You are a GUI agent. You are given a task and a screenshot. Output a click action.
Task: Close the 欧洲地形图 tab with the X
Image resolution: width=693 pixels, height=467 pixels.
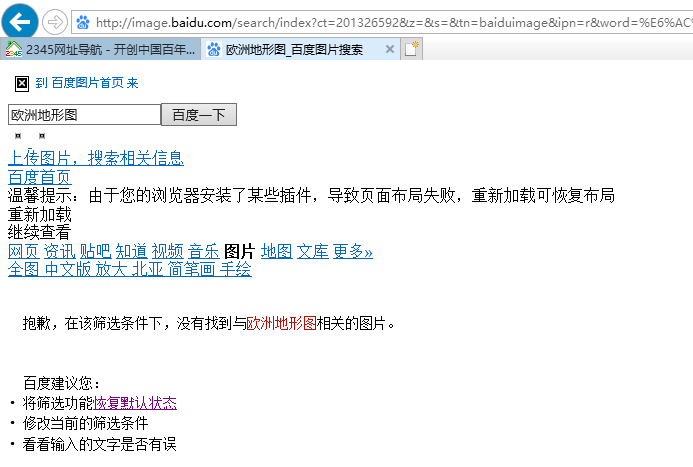[x=390, y=49]
